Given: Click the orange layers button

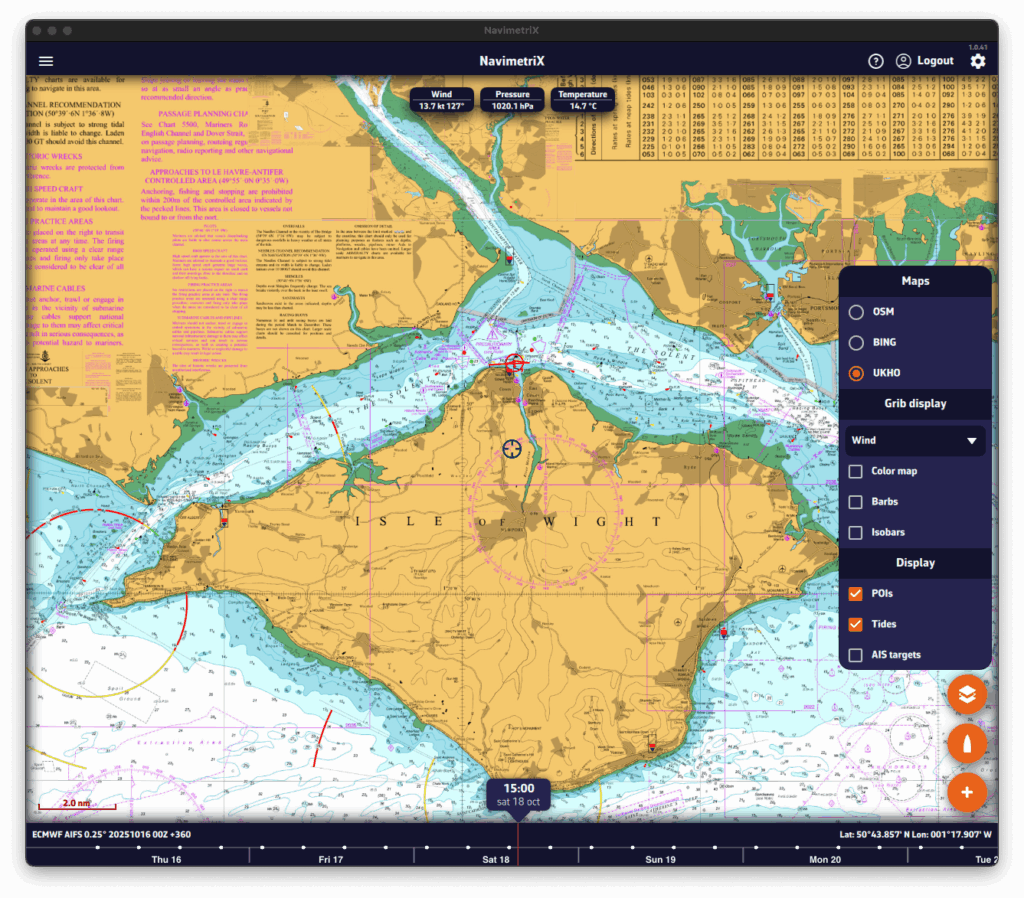Looking at the screenshot, I should coord(967,694).
